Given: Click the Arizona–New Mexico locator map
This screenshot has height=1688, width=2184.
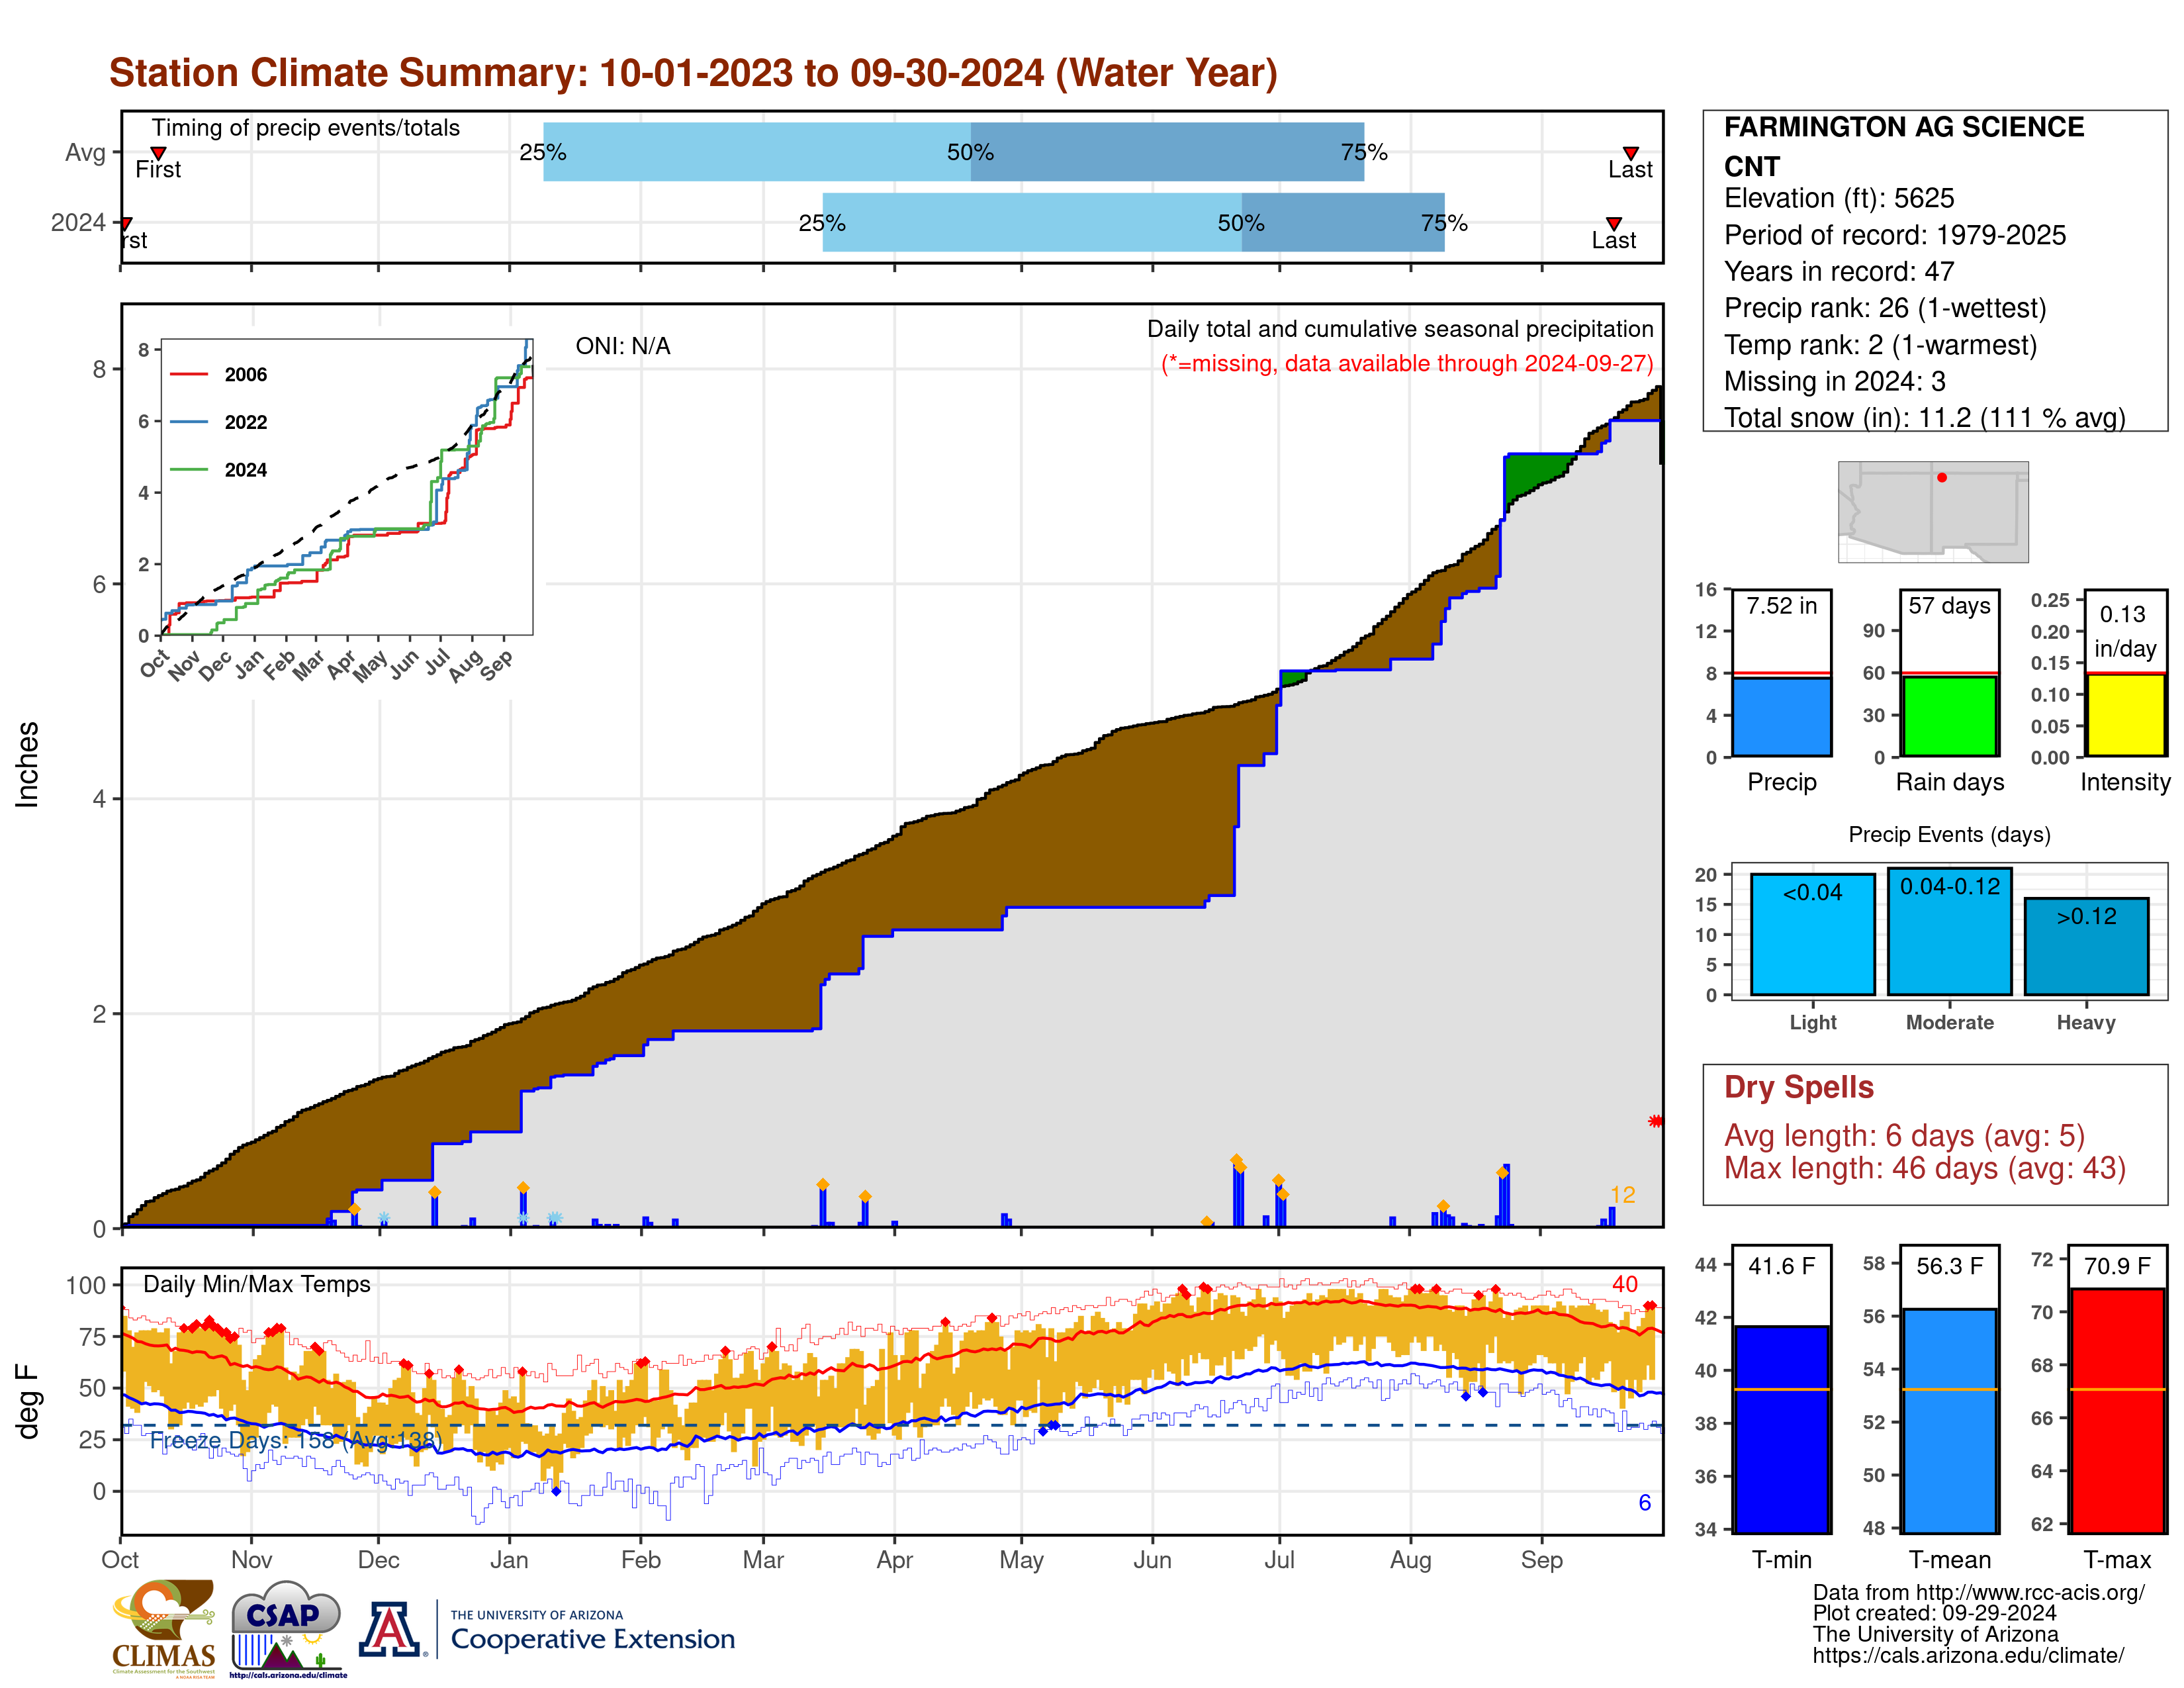Looking at the screenshot, I should 1933,511.
